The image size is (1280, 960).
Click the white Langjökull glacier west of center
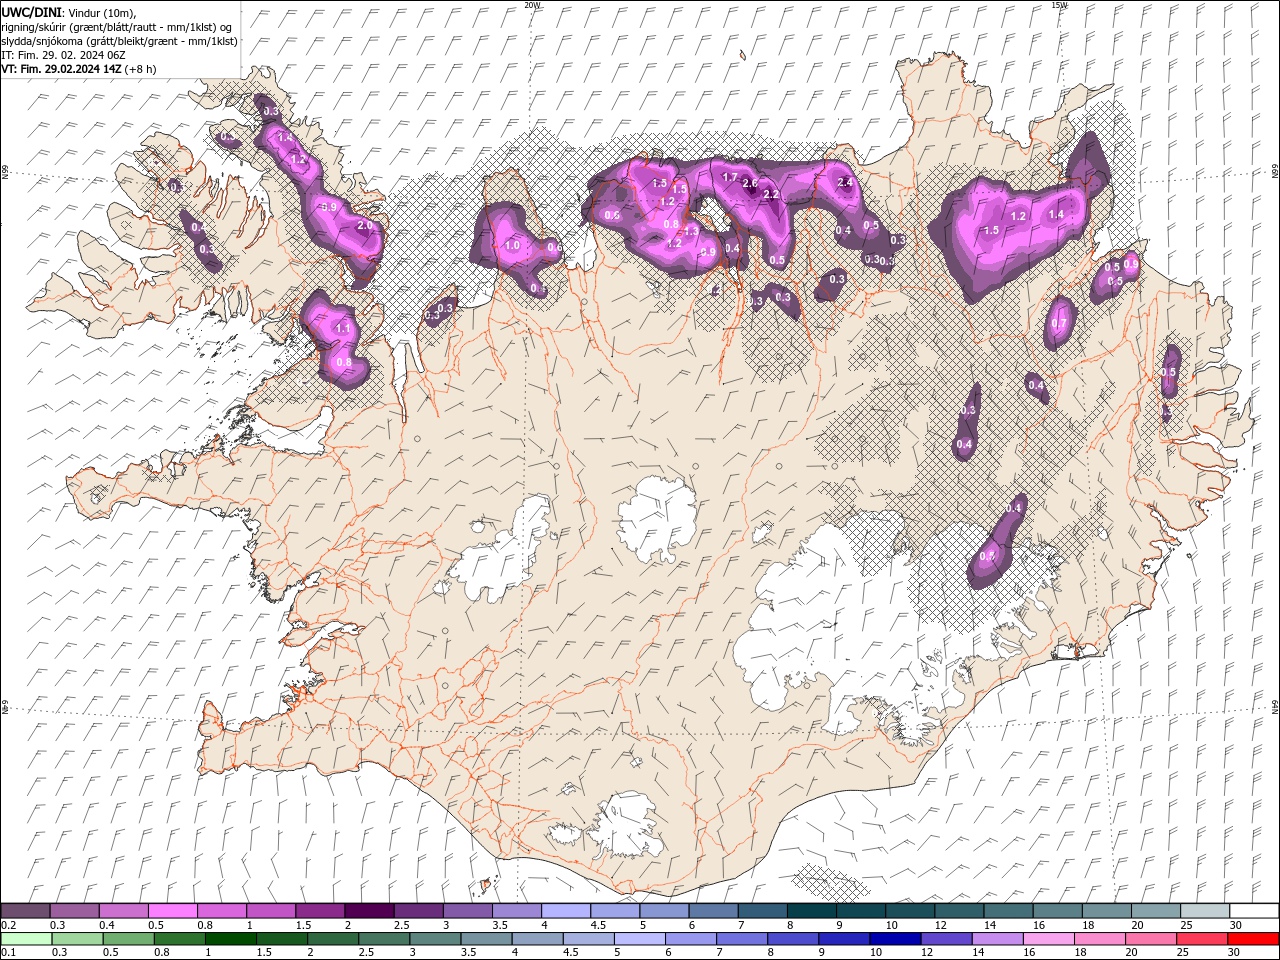pyautogui.click(x=502, y=550)
